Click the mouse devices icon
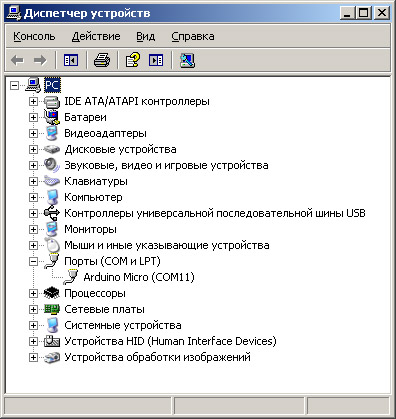Image resolution: width=396 pixels, height=419 pixels. pyautogui.click(x=52, y=245)
